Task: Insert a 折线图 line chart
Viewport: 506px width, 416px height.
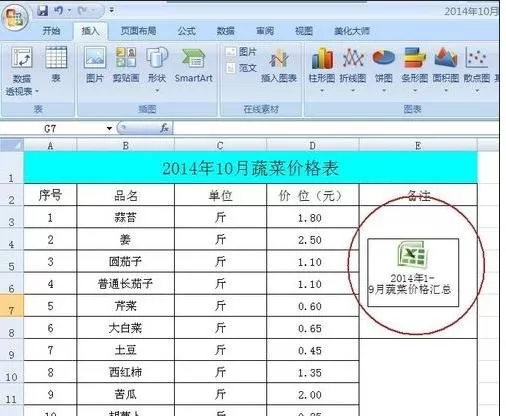Action: coord(353,65)
